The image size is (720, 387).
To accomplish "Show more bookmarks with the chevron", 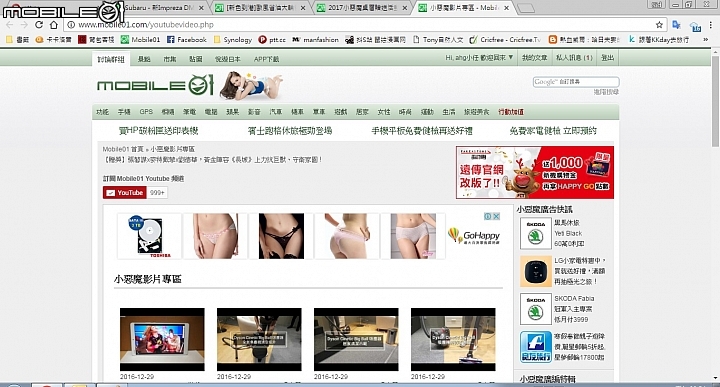I will tap(706, 40).
